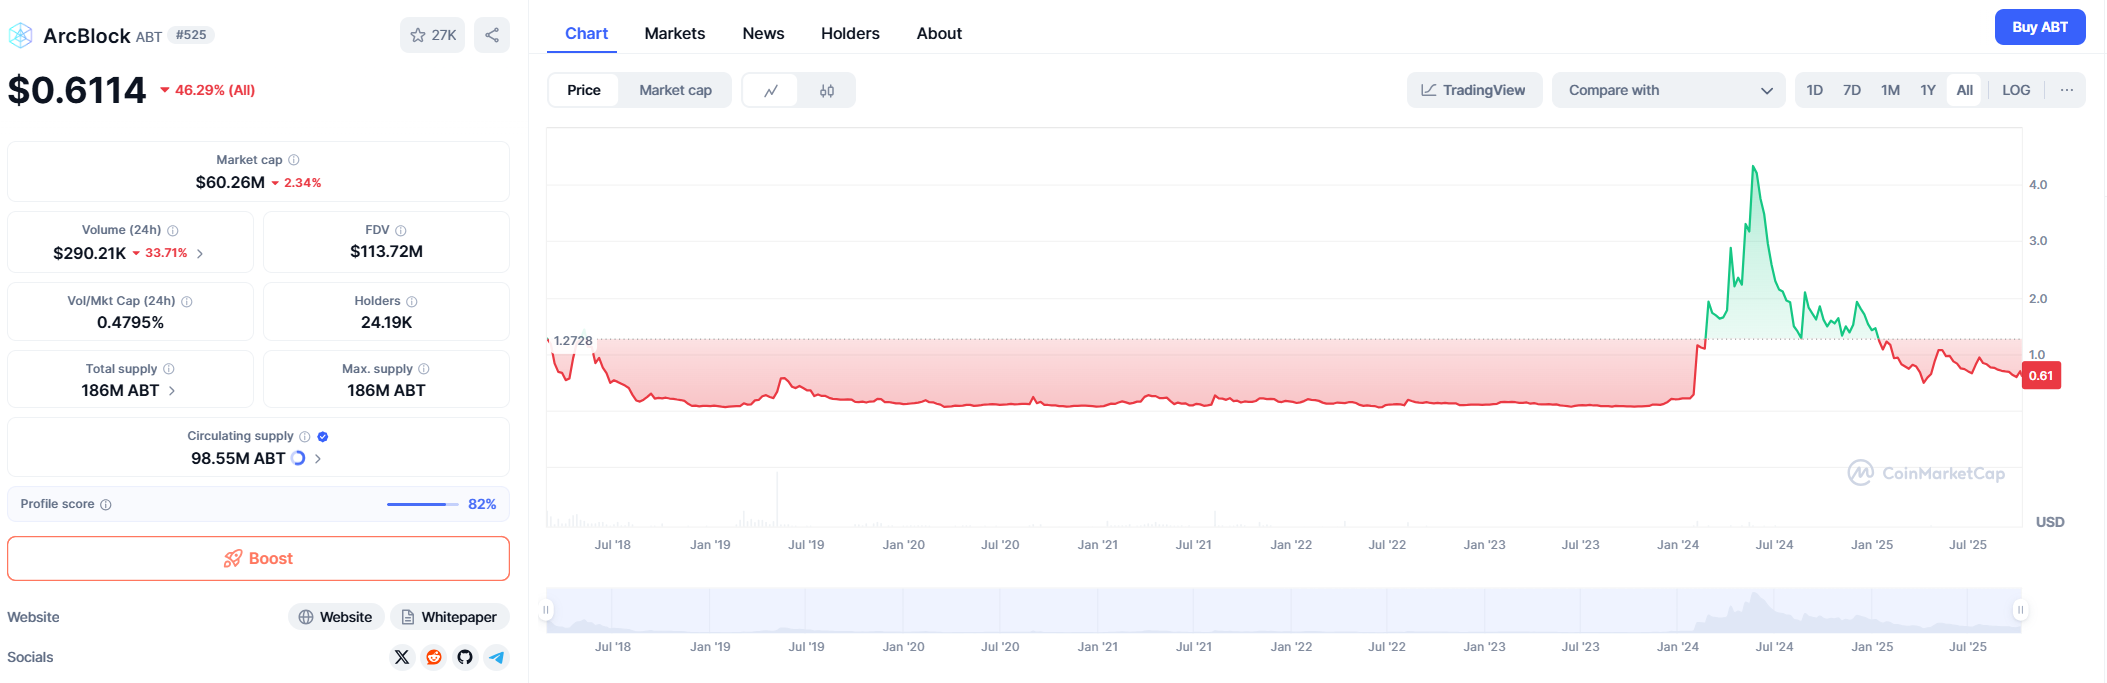Image resolution: width=2107 pixels, height=683 pixels.
Task: Click the share icon button
Action: pos(492,35)
